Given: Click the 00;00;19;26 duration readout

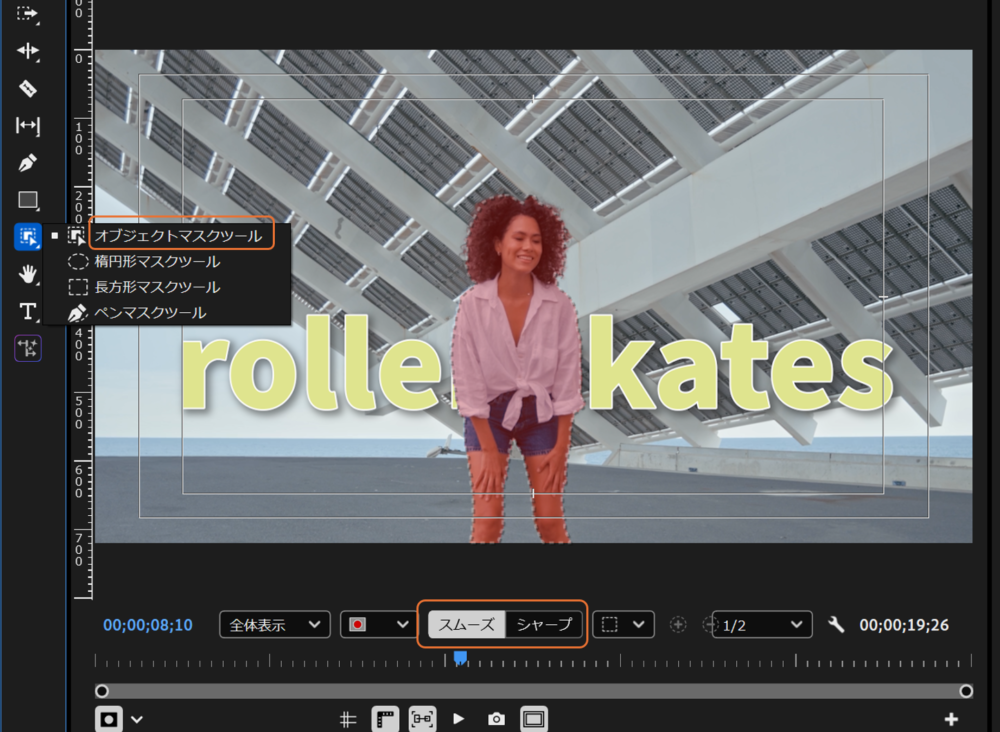Looking at the screenshot, I should [x=904, y=625].
